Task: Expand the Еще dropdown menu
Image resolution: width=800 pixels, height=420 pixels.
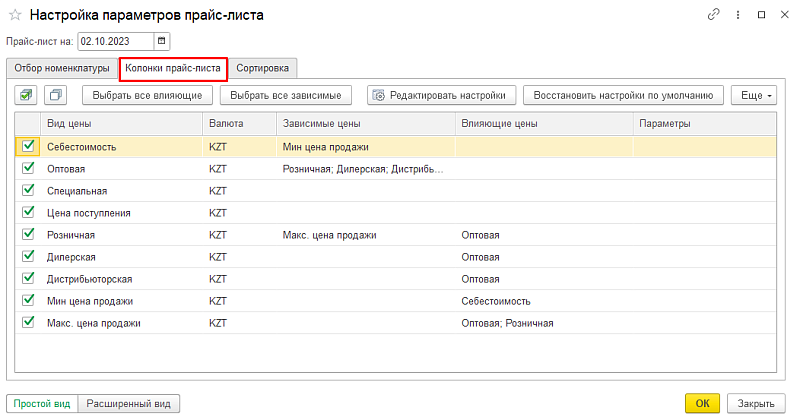Action: 754,95
